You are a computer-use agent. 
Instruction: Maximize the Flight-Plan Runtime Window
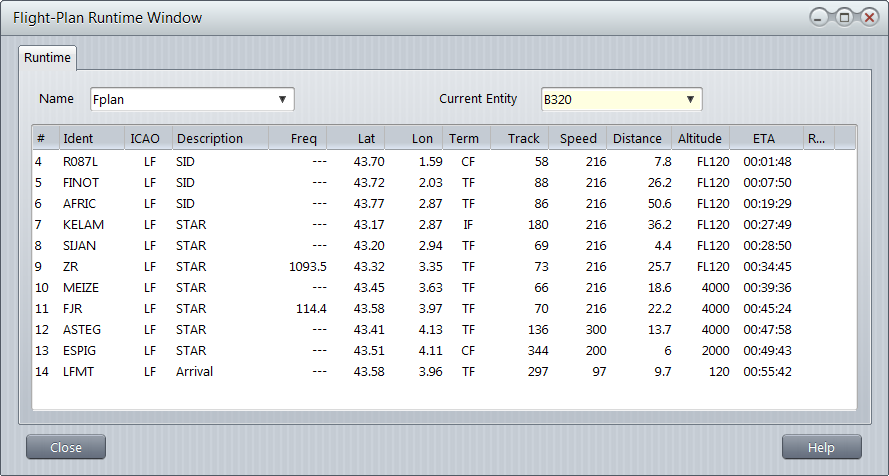point(843,18)
